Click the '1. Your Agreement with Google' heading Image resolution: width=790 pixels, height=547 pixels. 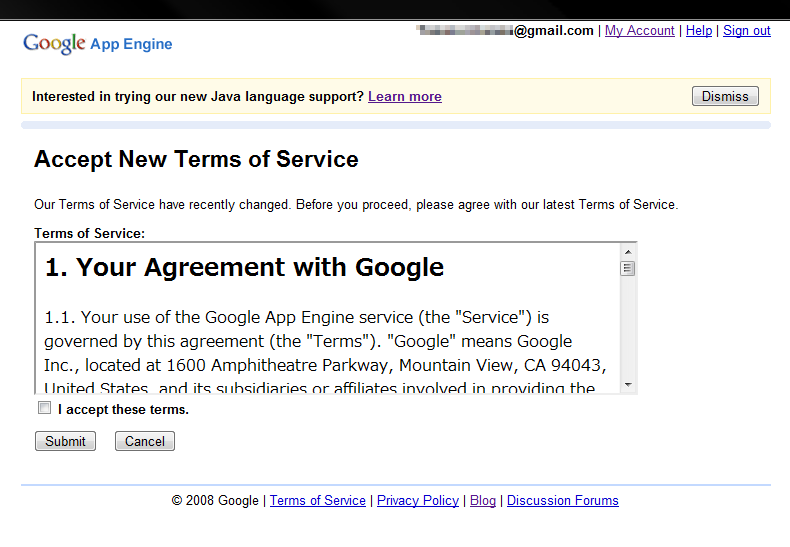click(x=244, y=267)
